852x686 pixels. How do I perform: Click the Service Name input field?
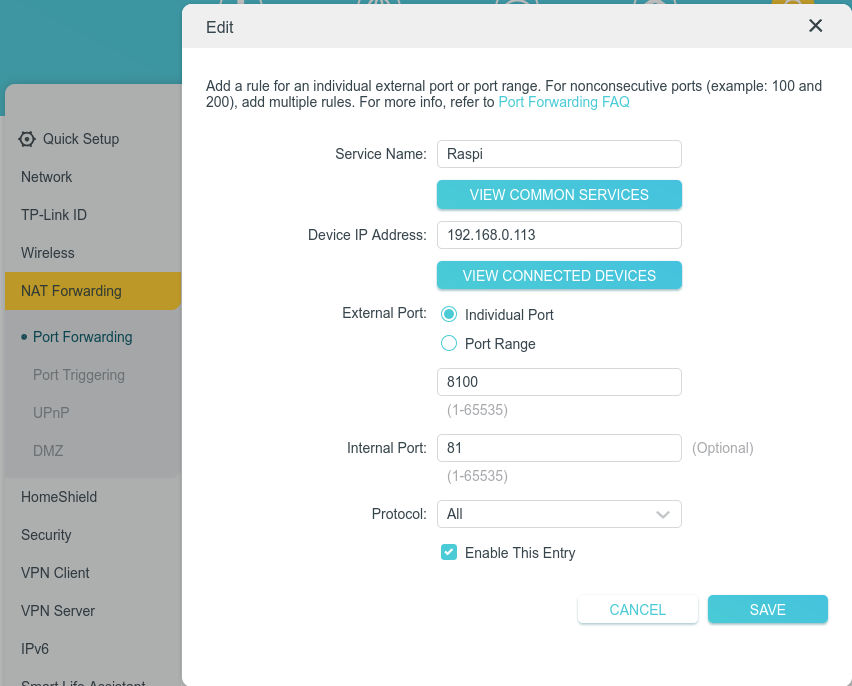[x=559, y=154]
